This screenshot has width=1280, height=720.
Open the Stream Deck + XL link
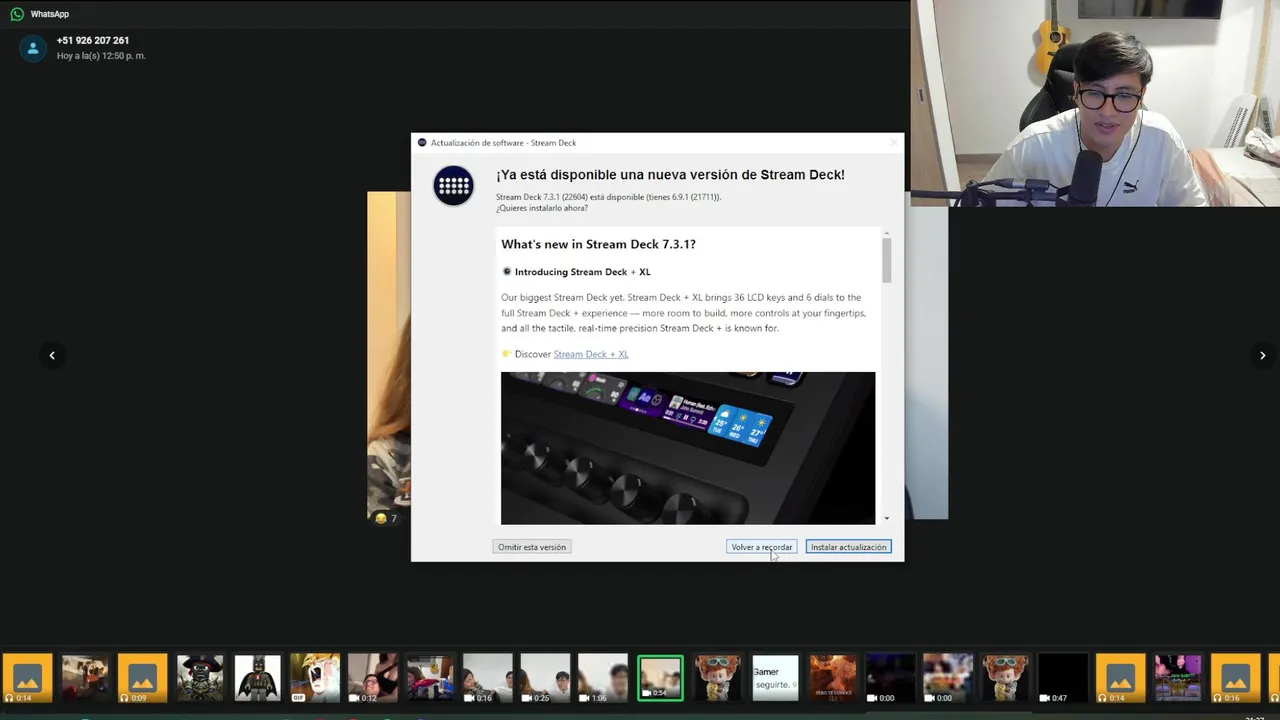(591, 354)
